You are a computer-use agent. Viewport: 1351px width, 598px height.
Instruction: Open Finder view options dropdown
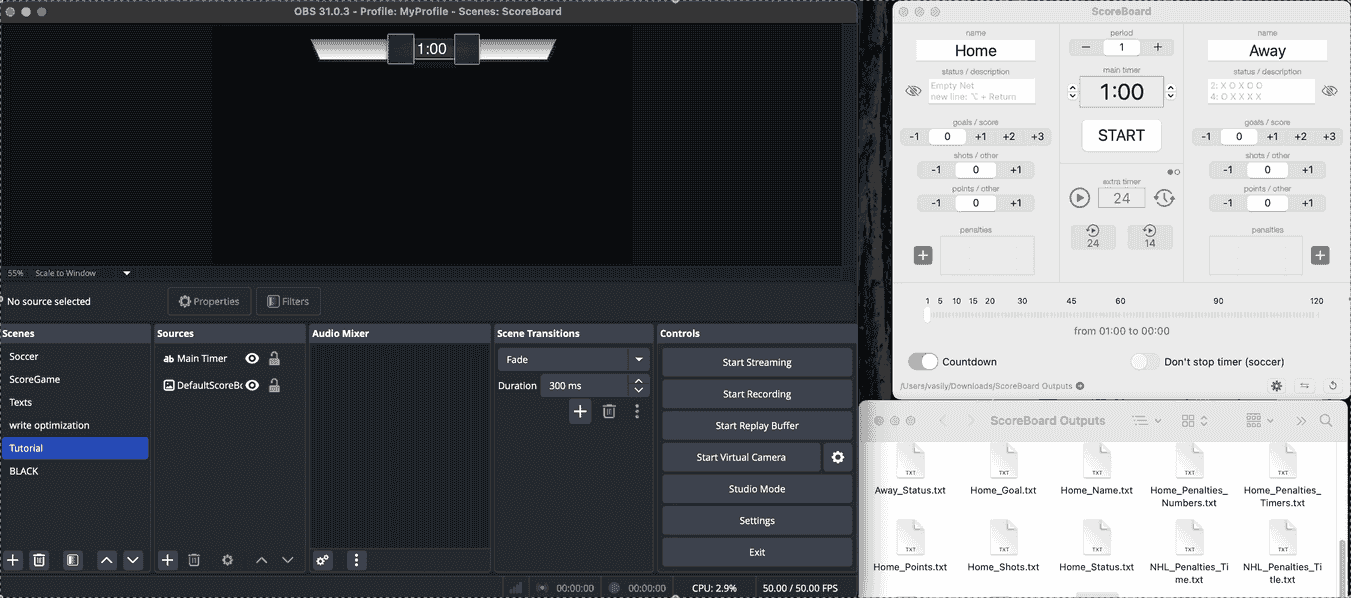[1195, 421]
